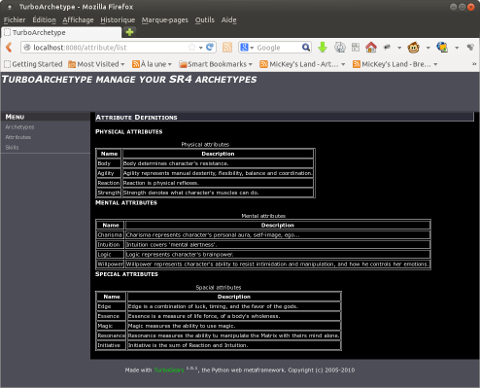Image resolution: width=480 pixels, height=388 pixels.
Task: Open the Historique menu
Action: click(x=118, y=20)
